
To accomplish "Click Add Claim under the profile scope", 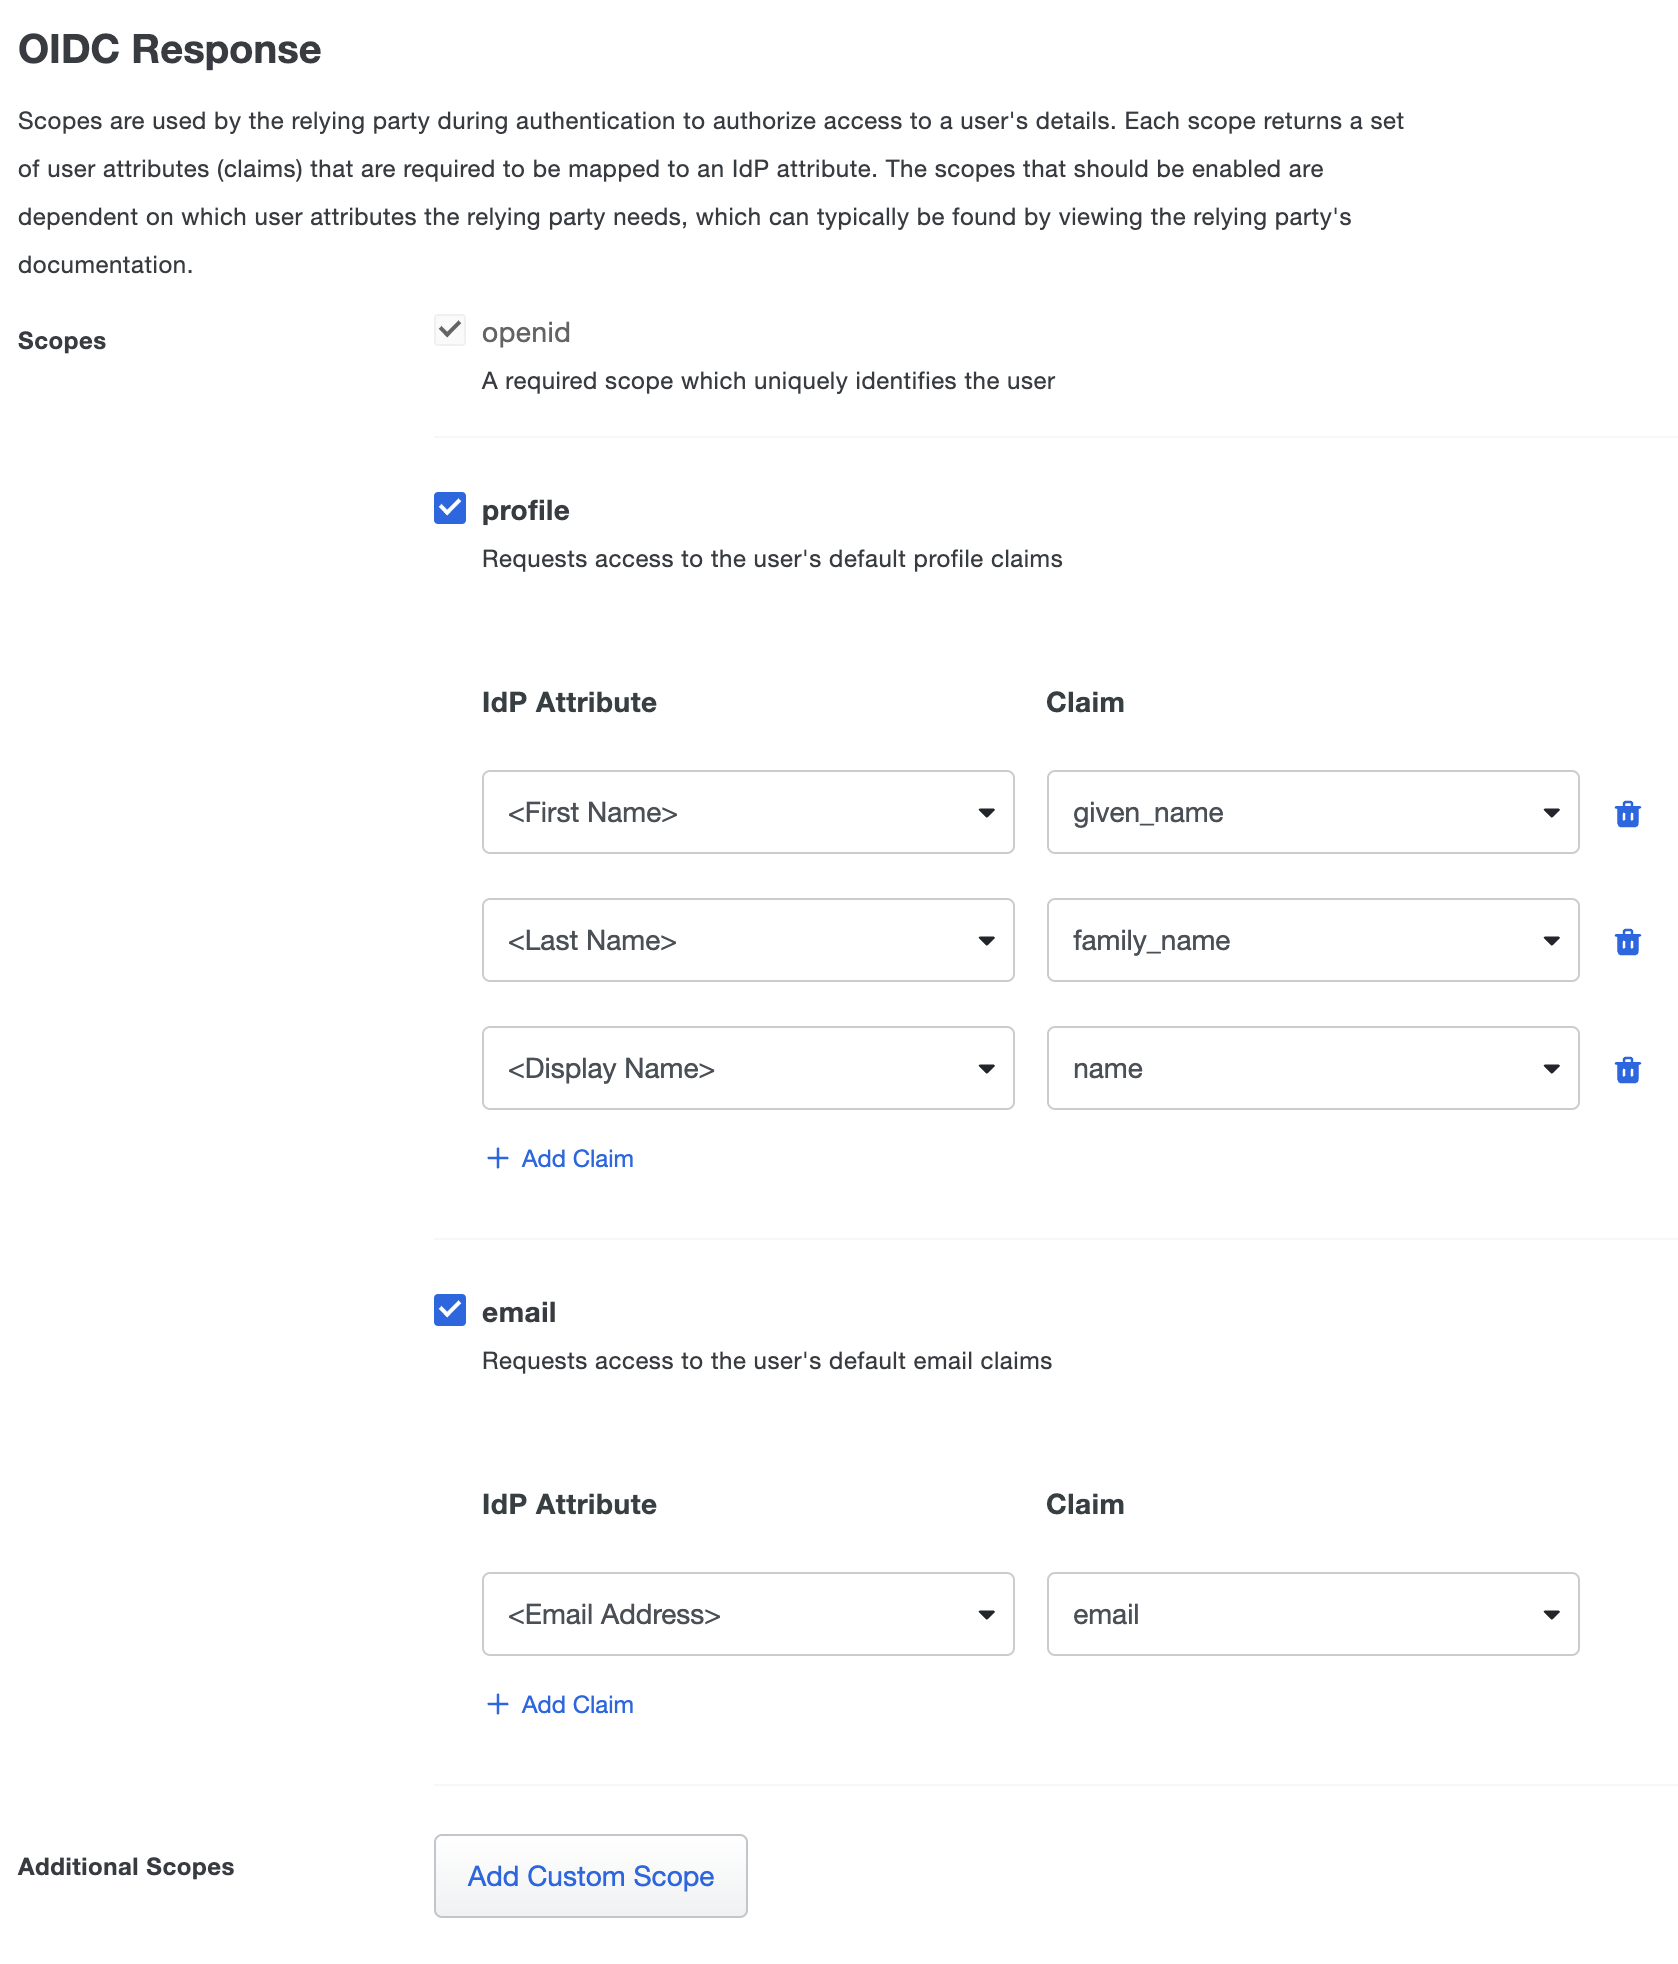I will [576, 1157].
